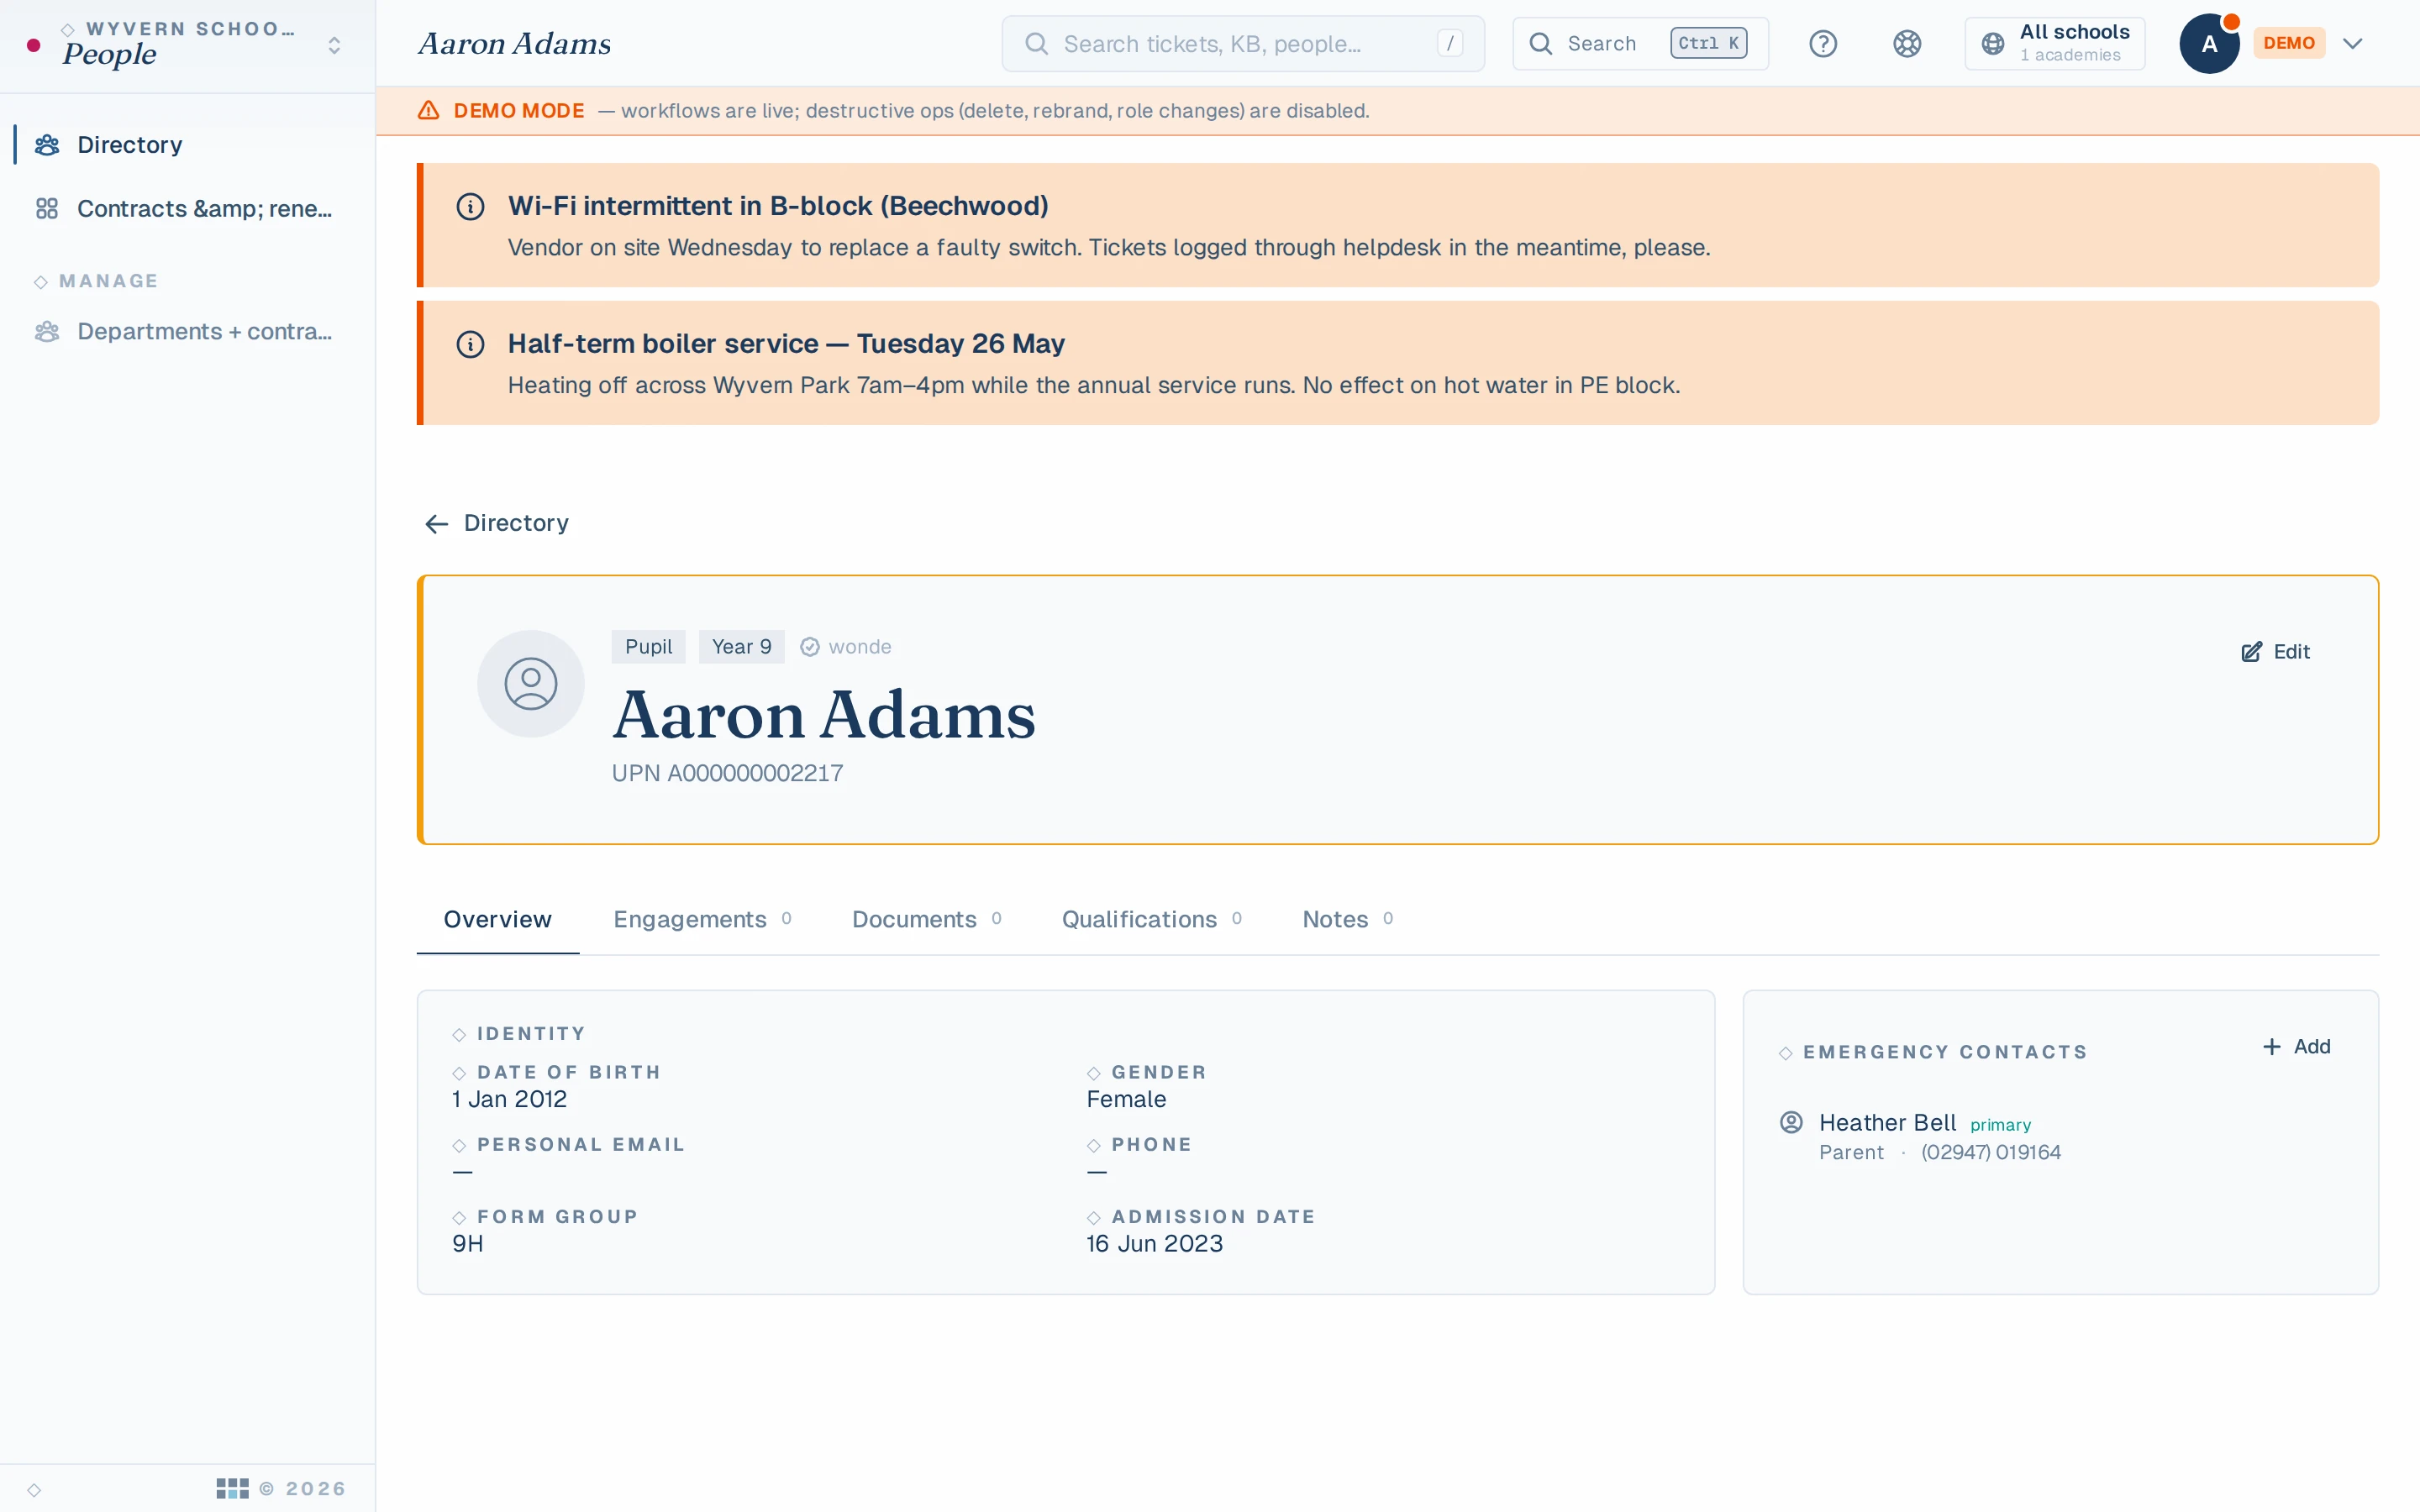
Task: Click magnifier icon in ticket search field
Action: pos(1037,44)
